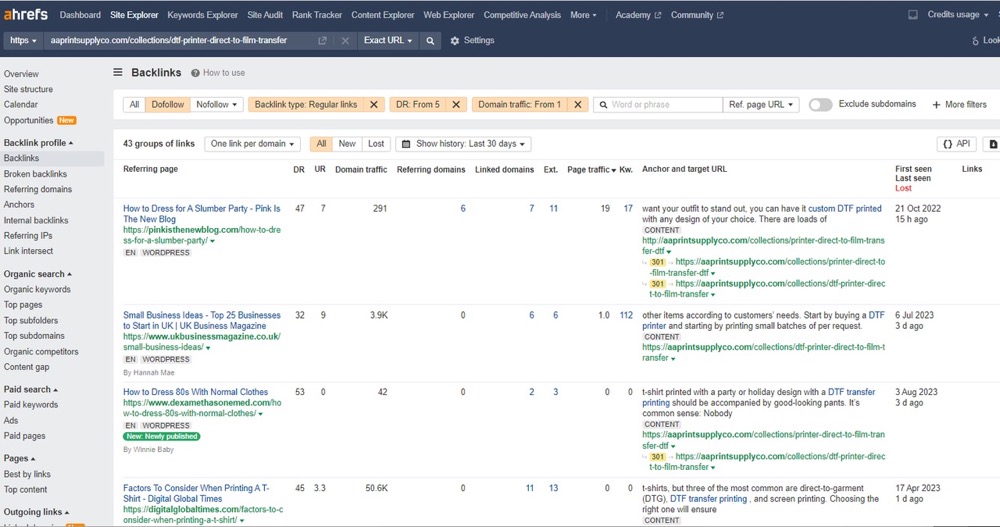1000x527 pixels.
Task: Open external link icon in URL bar
Action: (322, 40)
